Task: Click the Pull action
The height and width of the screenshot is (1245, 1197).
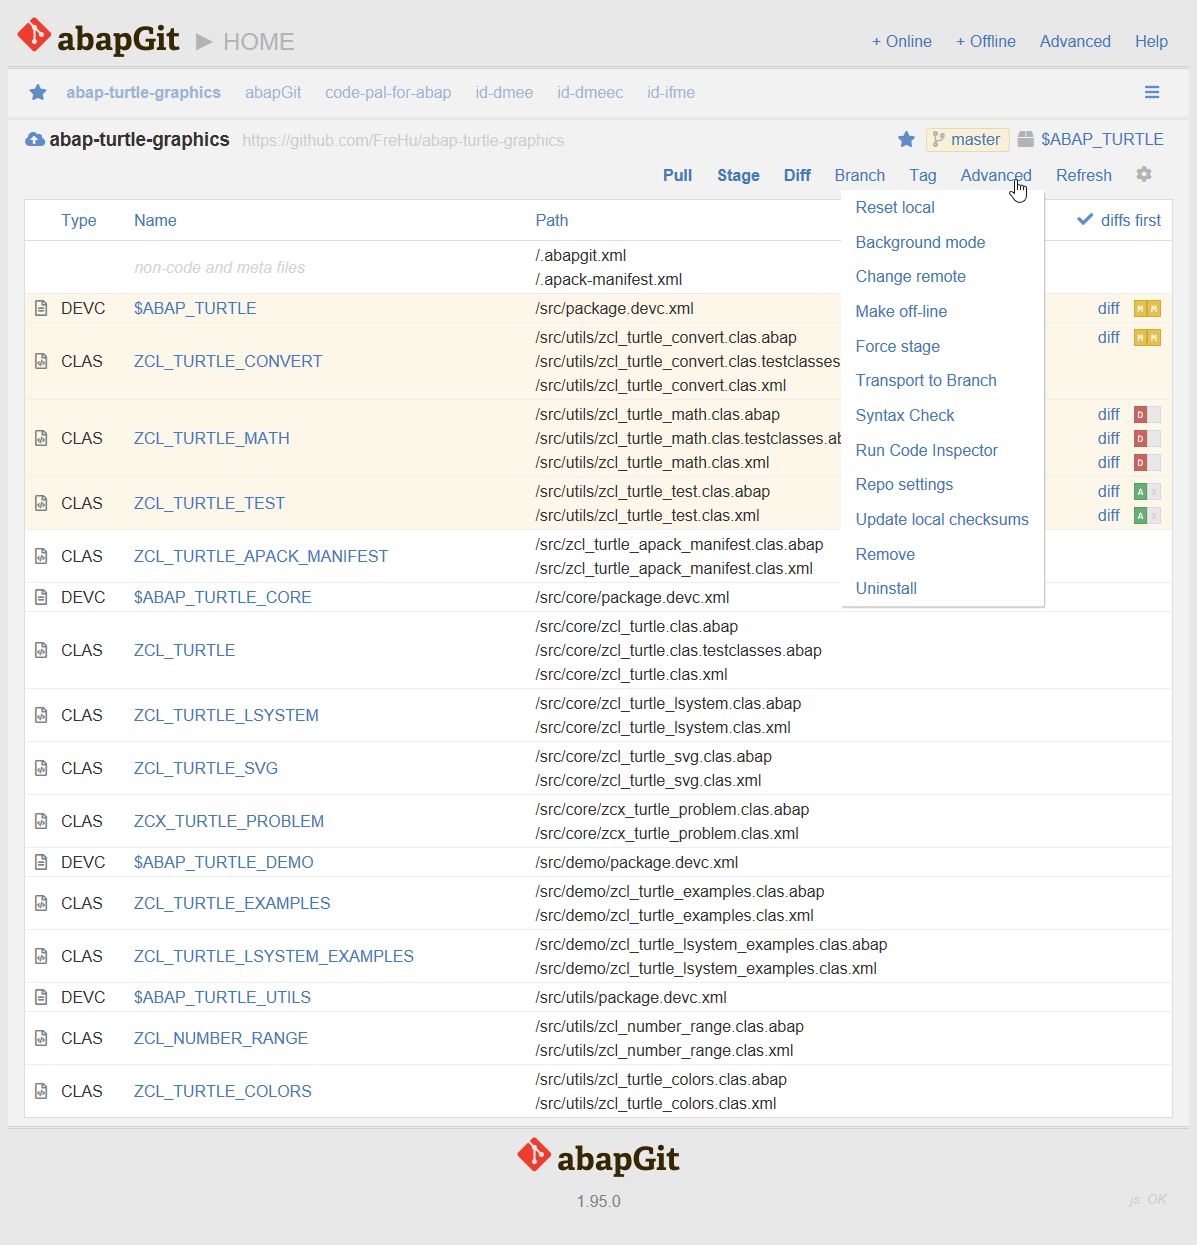Action: (x=677, y=175)
